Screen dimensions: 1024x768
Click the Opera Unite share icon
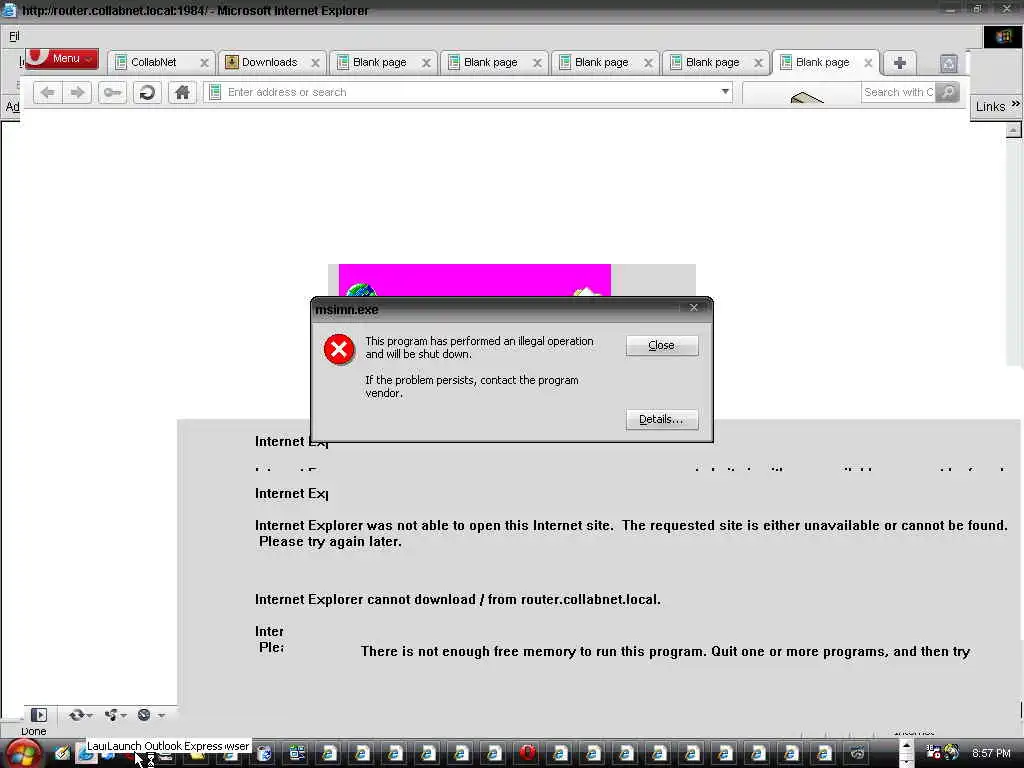click(110, 715)
